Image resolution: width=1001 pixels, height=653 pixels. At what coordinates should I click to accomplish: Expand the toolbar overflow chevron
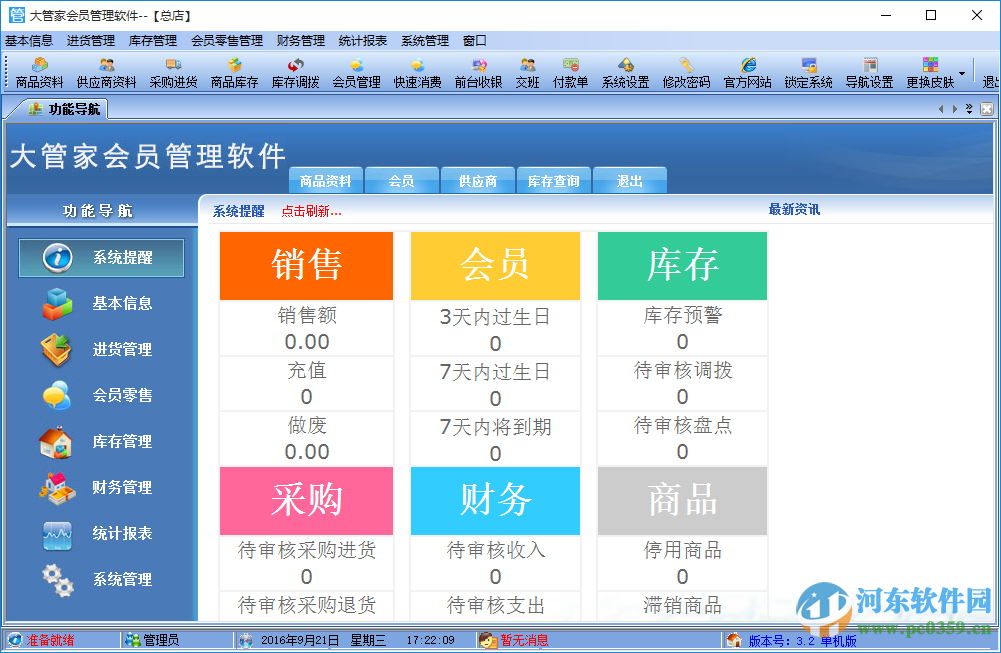tap(969, 106)
